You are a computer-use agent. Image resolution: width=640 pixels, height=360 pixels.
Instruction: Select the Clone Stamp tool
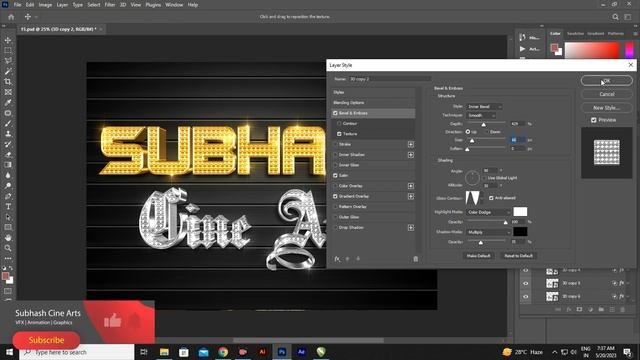point(8,134)
